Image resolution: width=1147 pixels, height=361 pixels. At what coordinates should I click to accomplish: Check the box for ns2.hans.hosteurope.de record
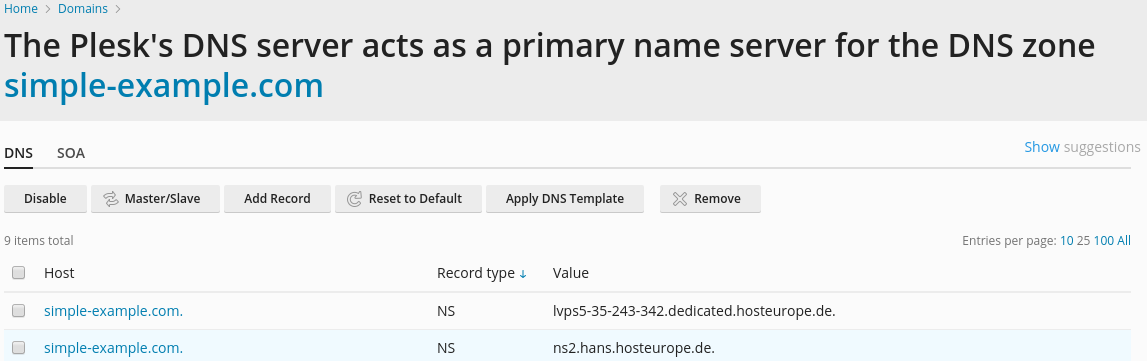18,348
